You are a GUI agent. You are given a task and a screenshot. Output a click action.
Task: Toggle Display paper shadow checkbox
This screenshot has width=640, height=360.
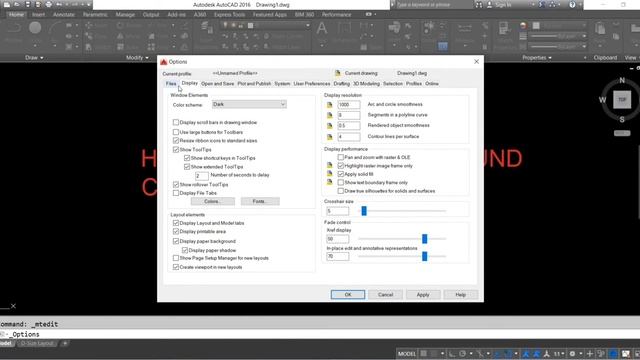click(x=185, y=250)
